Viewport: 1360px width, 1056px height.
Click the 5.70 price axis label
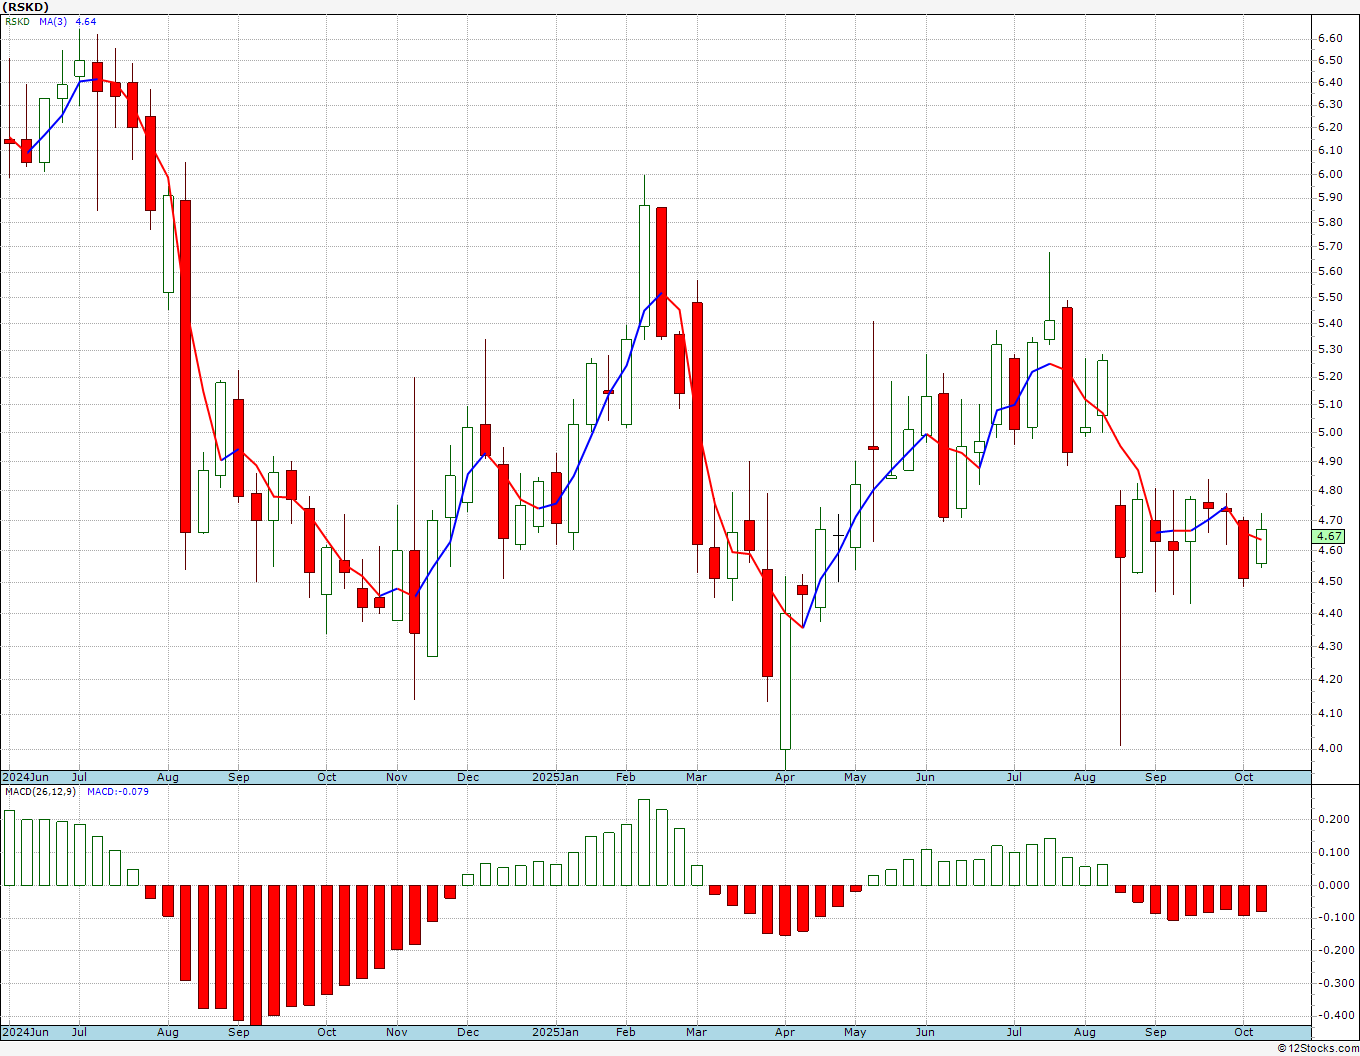click(x=1330, y=246)
